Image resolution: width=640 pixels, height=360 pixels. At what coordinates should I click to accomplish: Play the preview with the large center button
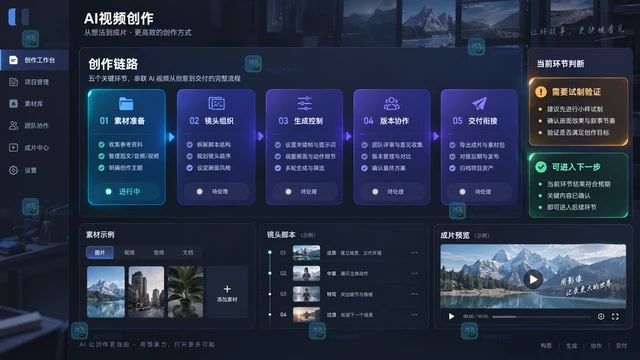click(533, 280)
